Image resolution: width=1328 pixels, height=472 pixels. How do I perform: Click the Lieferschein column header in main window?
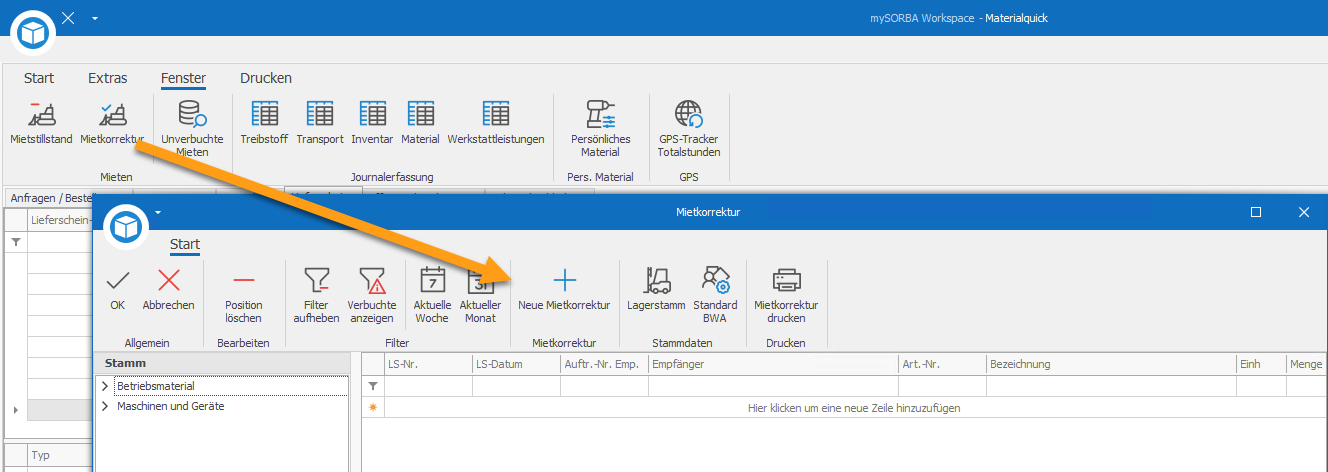[61, 220]
